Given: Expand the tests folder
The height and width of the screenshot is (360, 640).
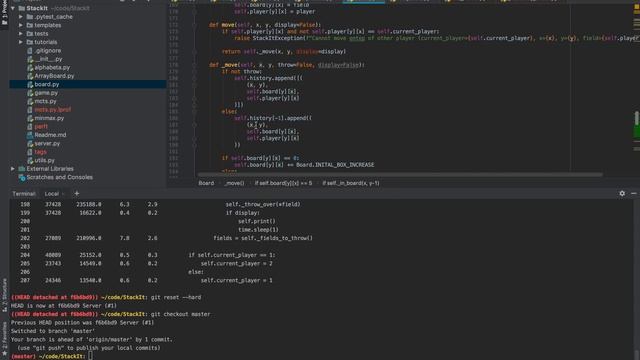Looking at the screenshot, I should pos(21,34).
